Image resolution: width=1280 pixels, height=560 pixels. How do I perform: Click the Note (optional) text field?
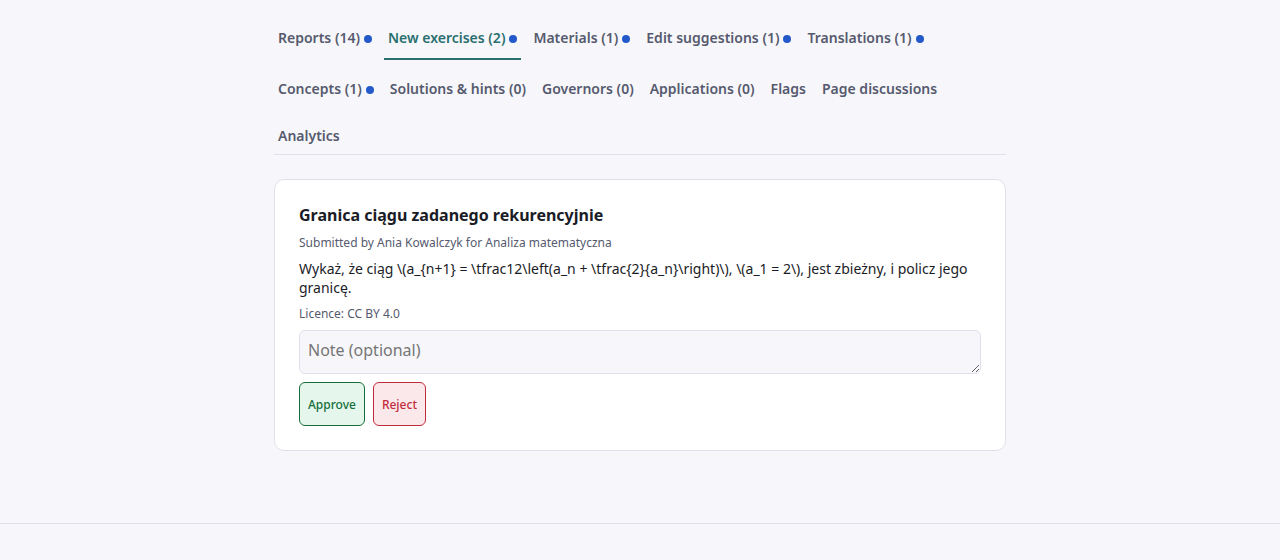point(640,352)
